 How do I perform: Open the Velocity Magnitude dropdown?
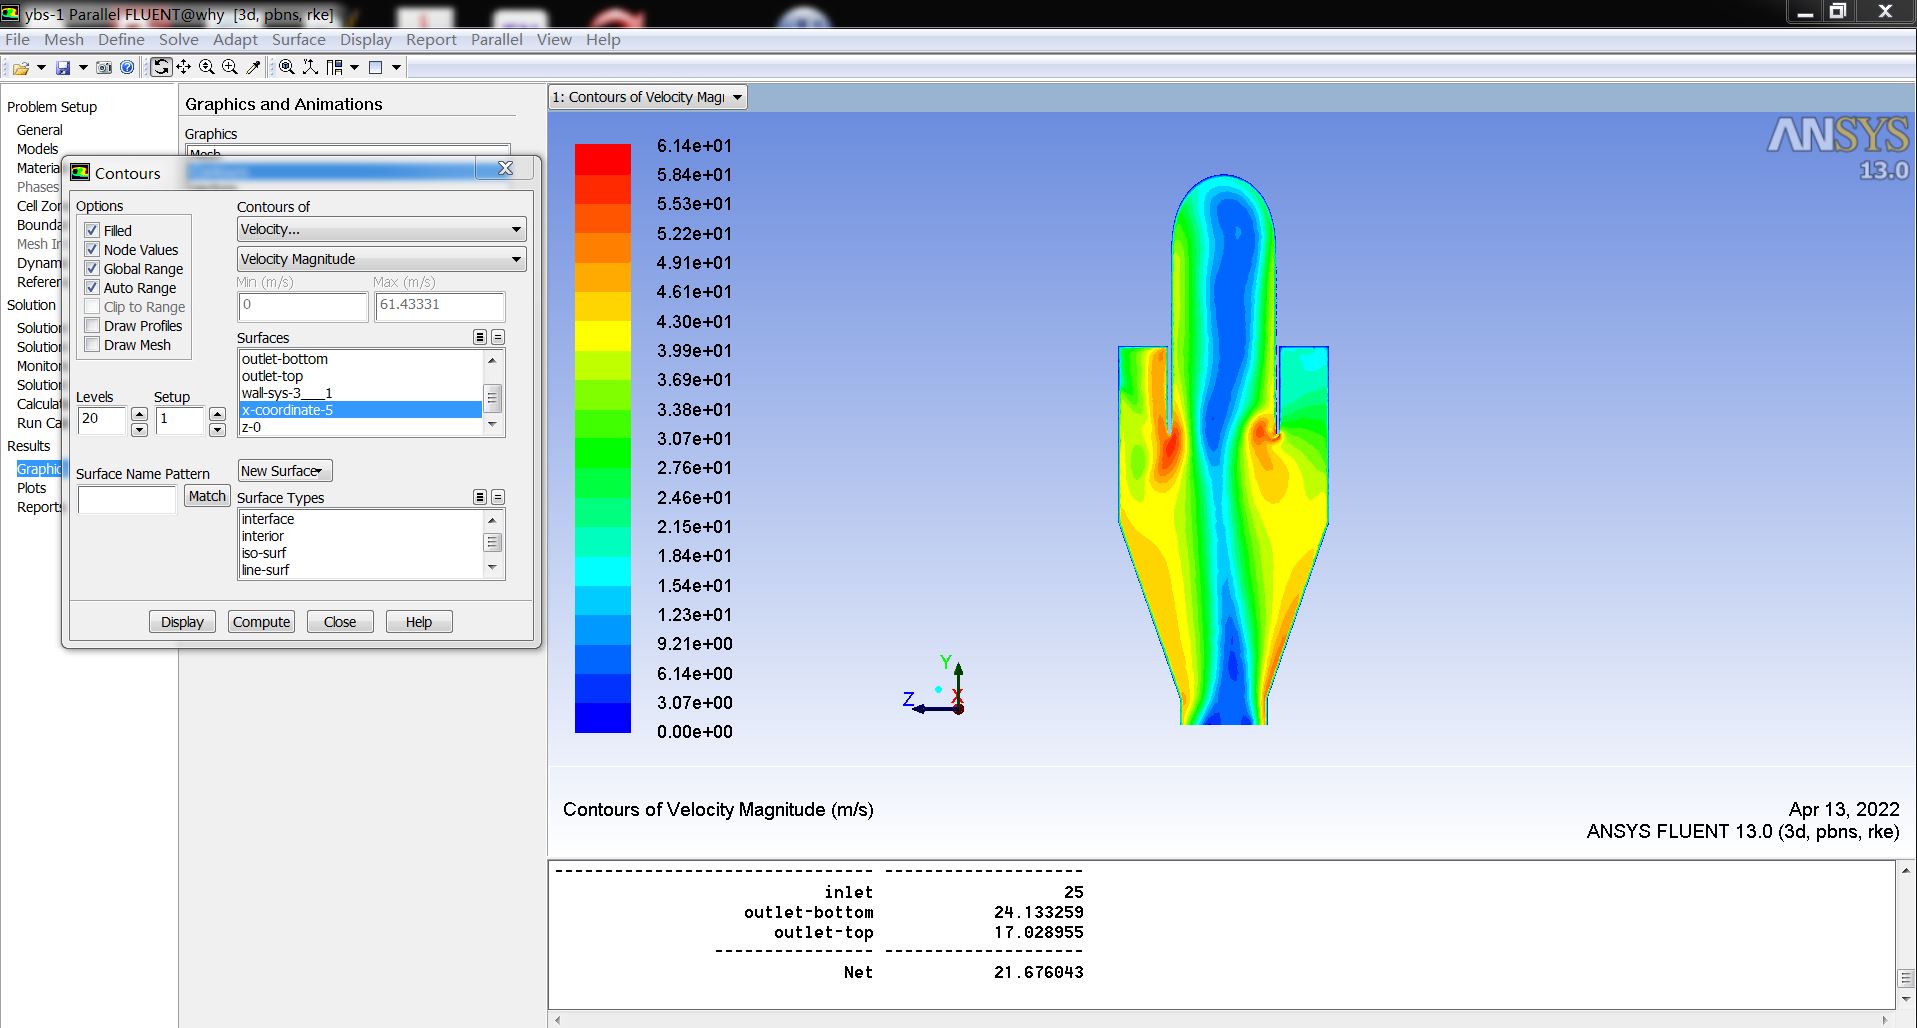point(381,259)
